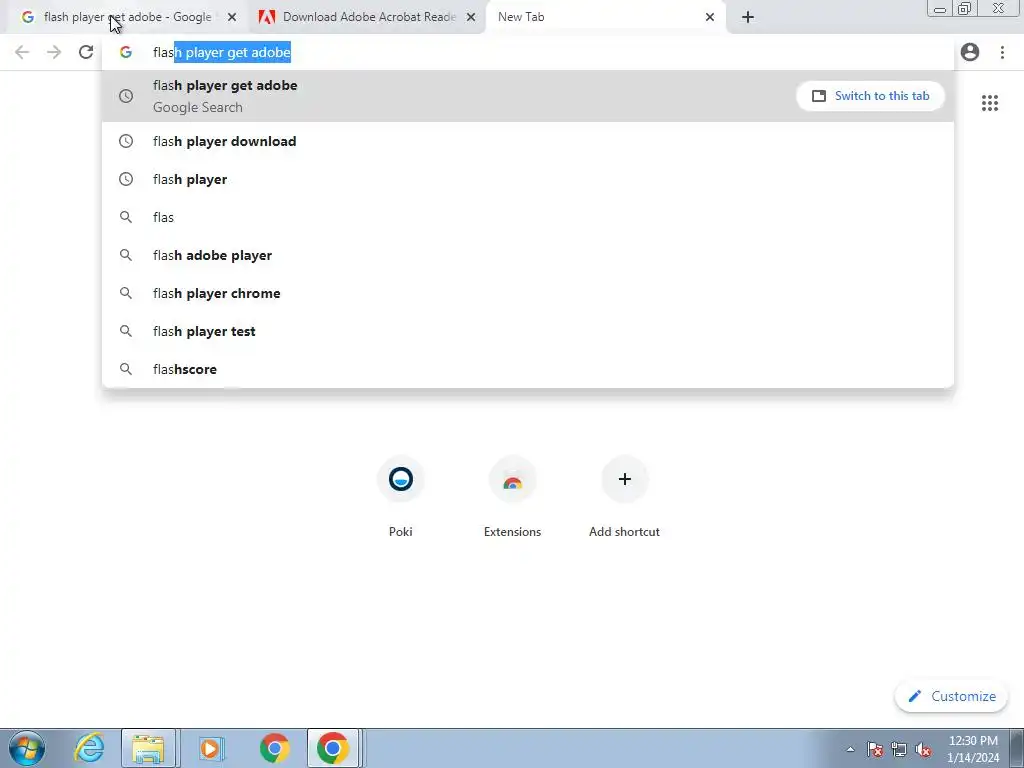
Task: Choose suggestion flash player get adobe
Action: click(528, 96)
